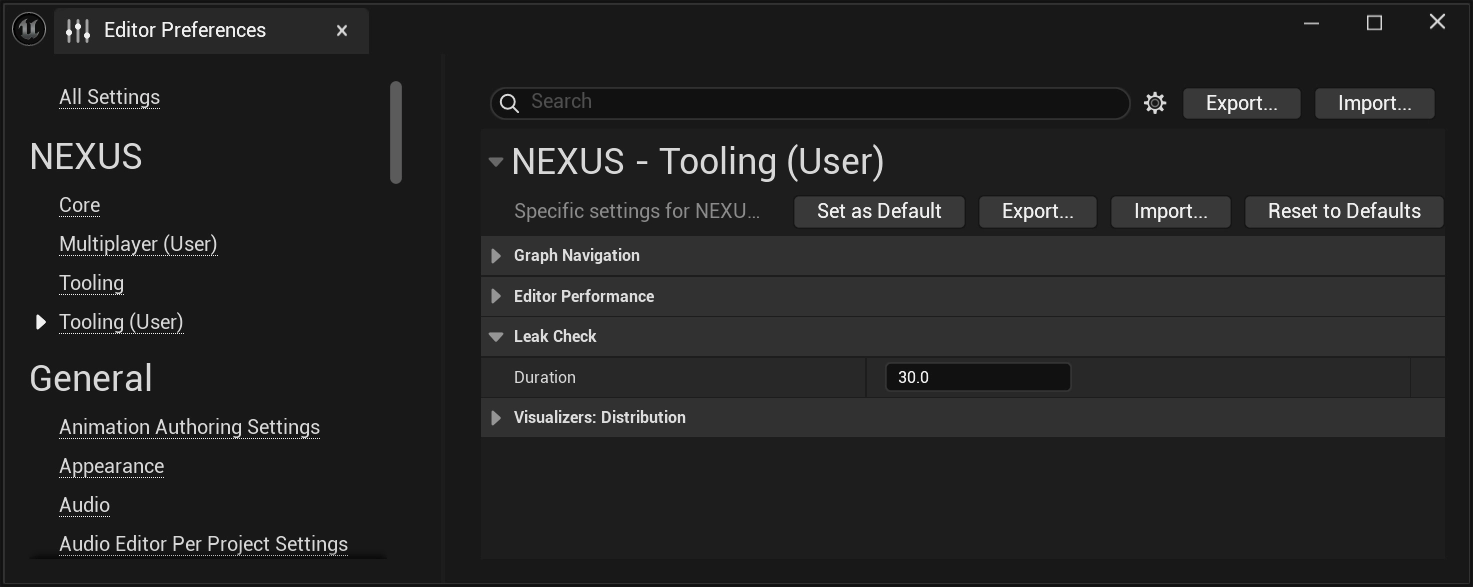
Task: Expand Tooling (User) in the sidebar
Action: coord(40,322)
